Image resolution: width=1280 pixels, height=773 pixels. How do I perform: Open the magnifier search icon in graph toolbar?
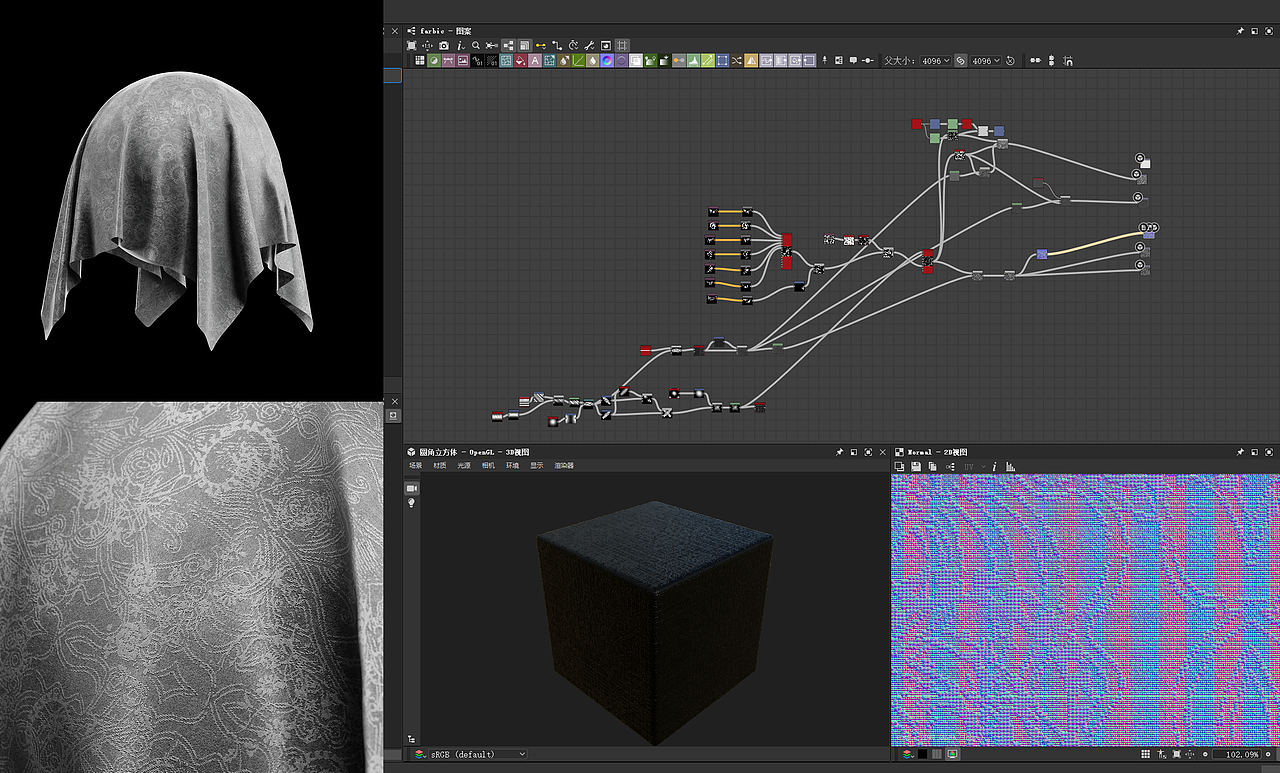coord(476,45)
